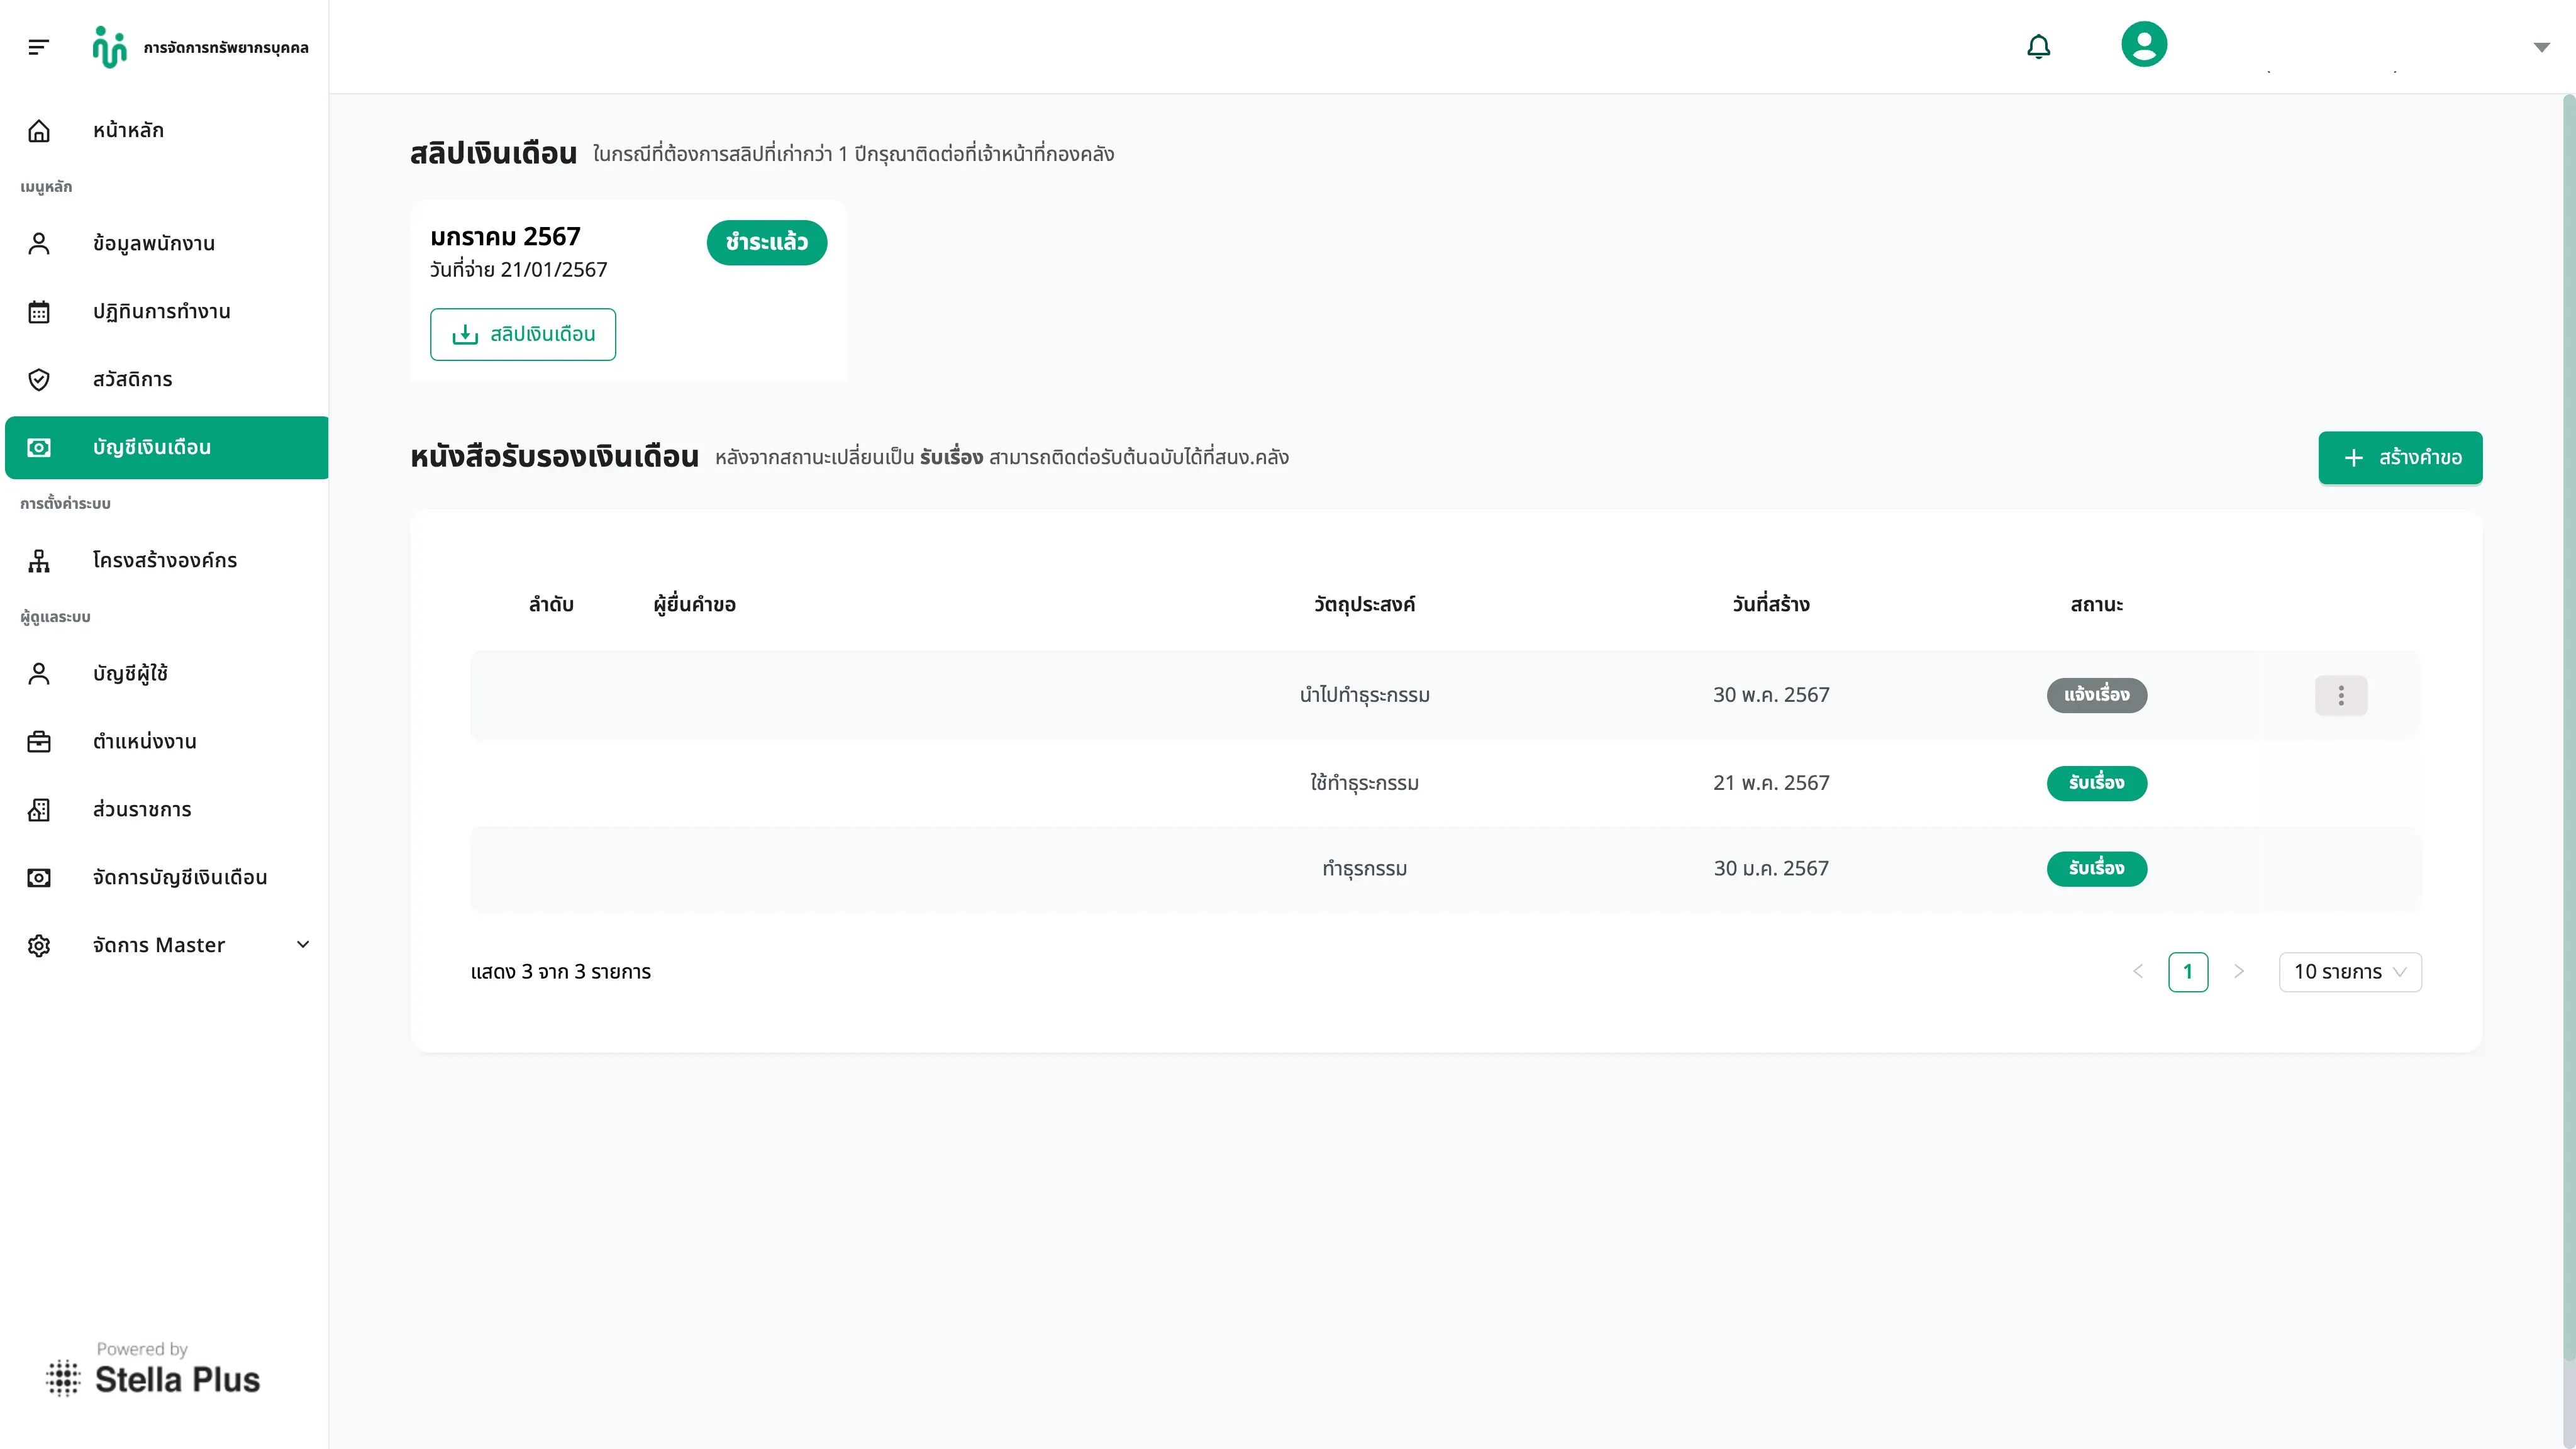Click the user avatar icon
This screenshot has width=2576, height=1449.
pos(2144,45)
